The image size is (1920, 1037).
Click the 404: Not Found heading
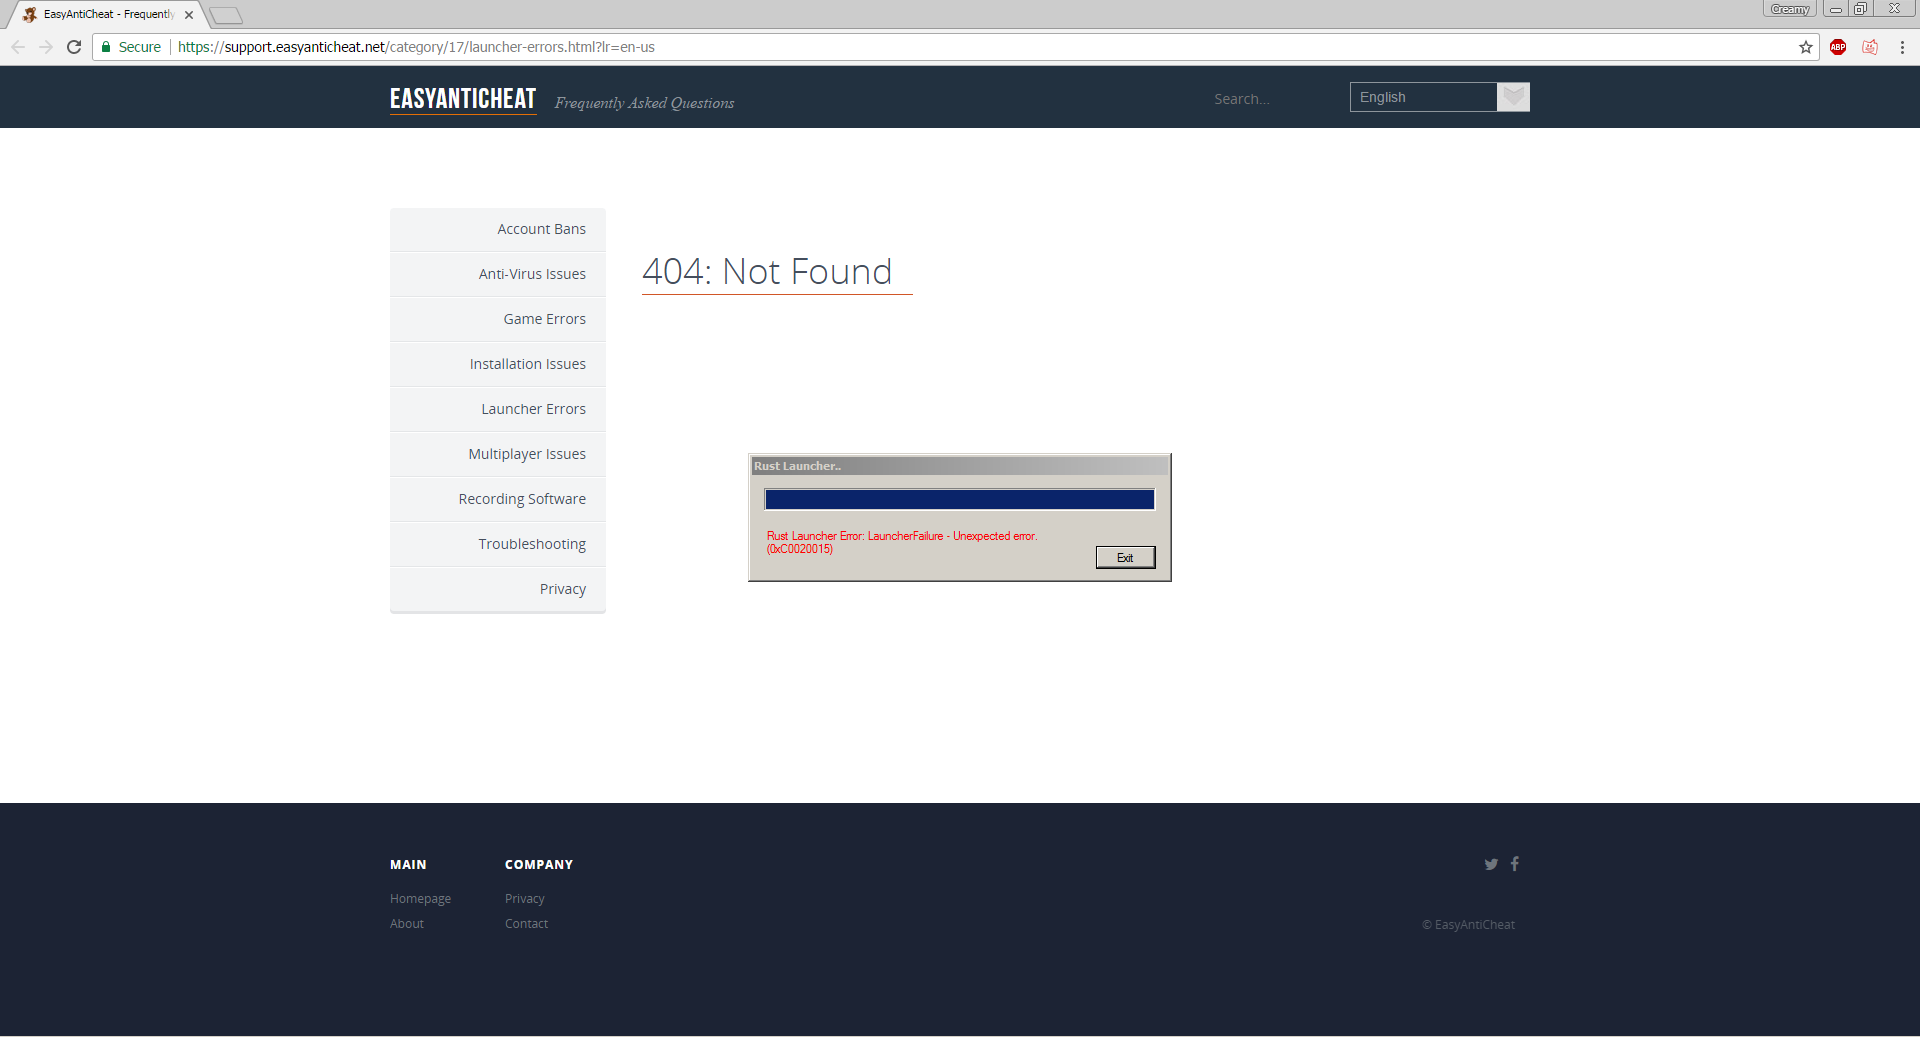click(x=767, y=271)
